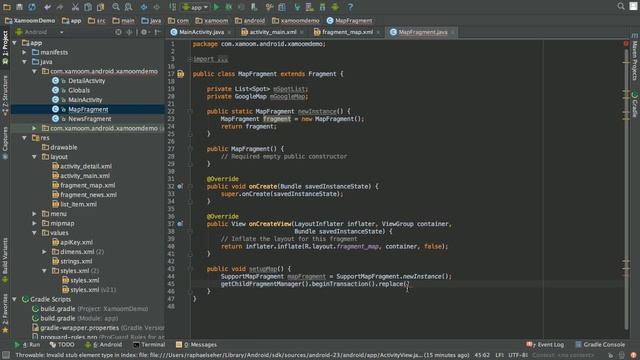The height and width of the screenshot is (360, 640).
Task: Click XamoomDemo in the breadcrumb bar
Action: coord(30,20)
